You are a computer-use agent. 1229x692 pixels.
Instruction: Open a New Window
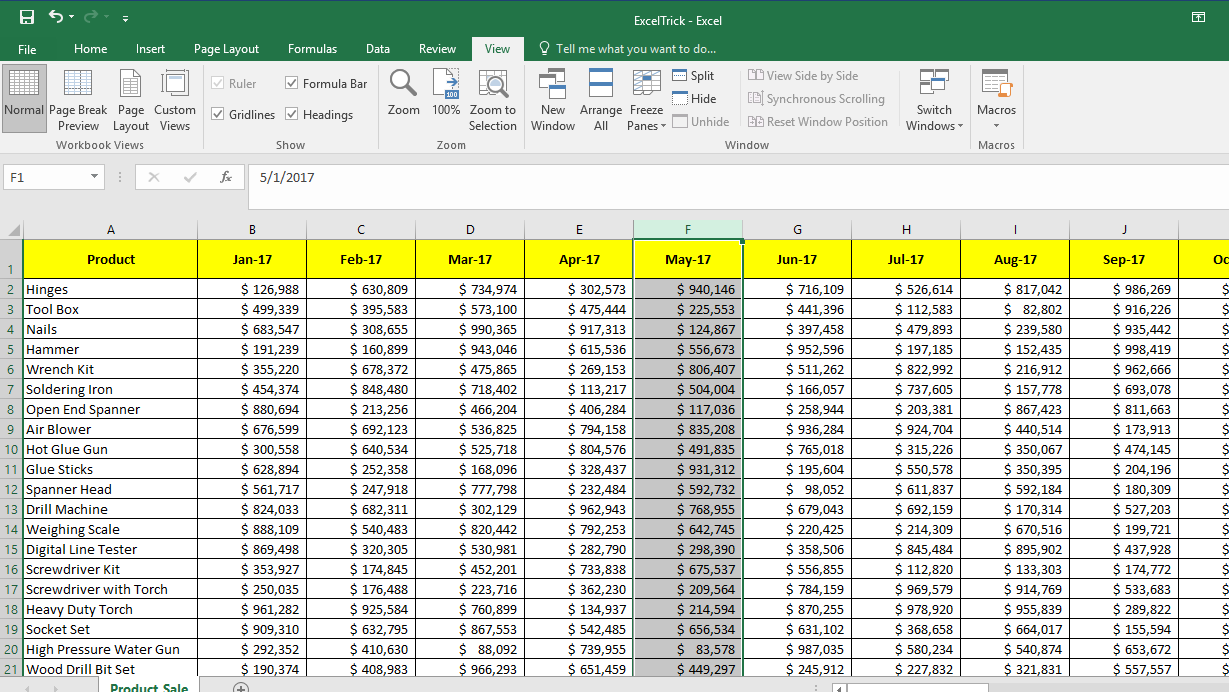pyautogui.click(x=553, y=99)
